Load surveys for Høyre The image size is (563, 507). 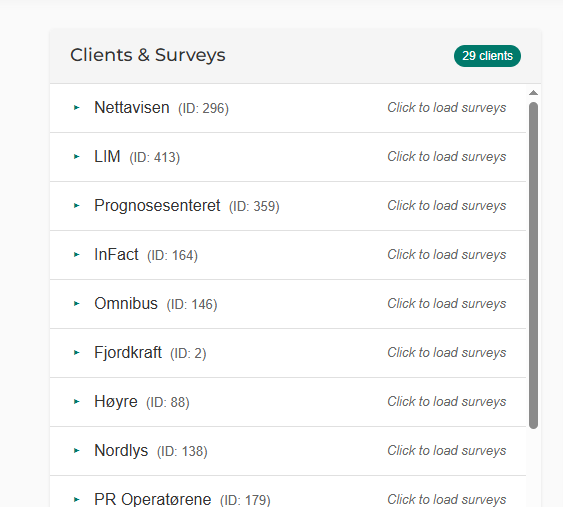446,402
